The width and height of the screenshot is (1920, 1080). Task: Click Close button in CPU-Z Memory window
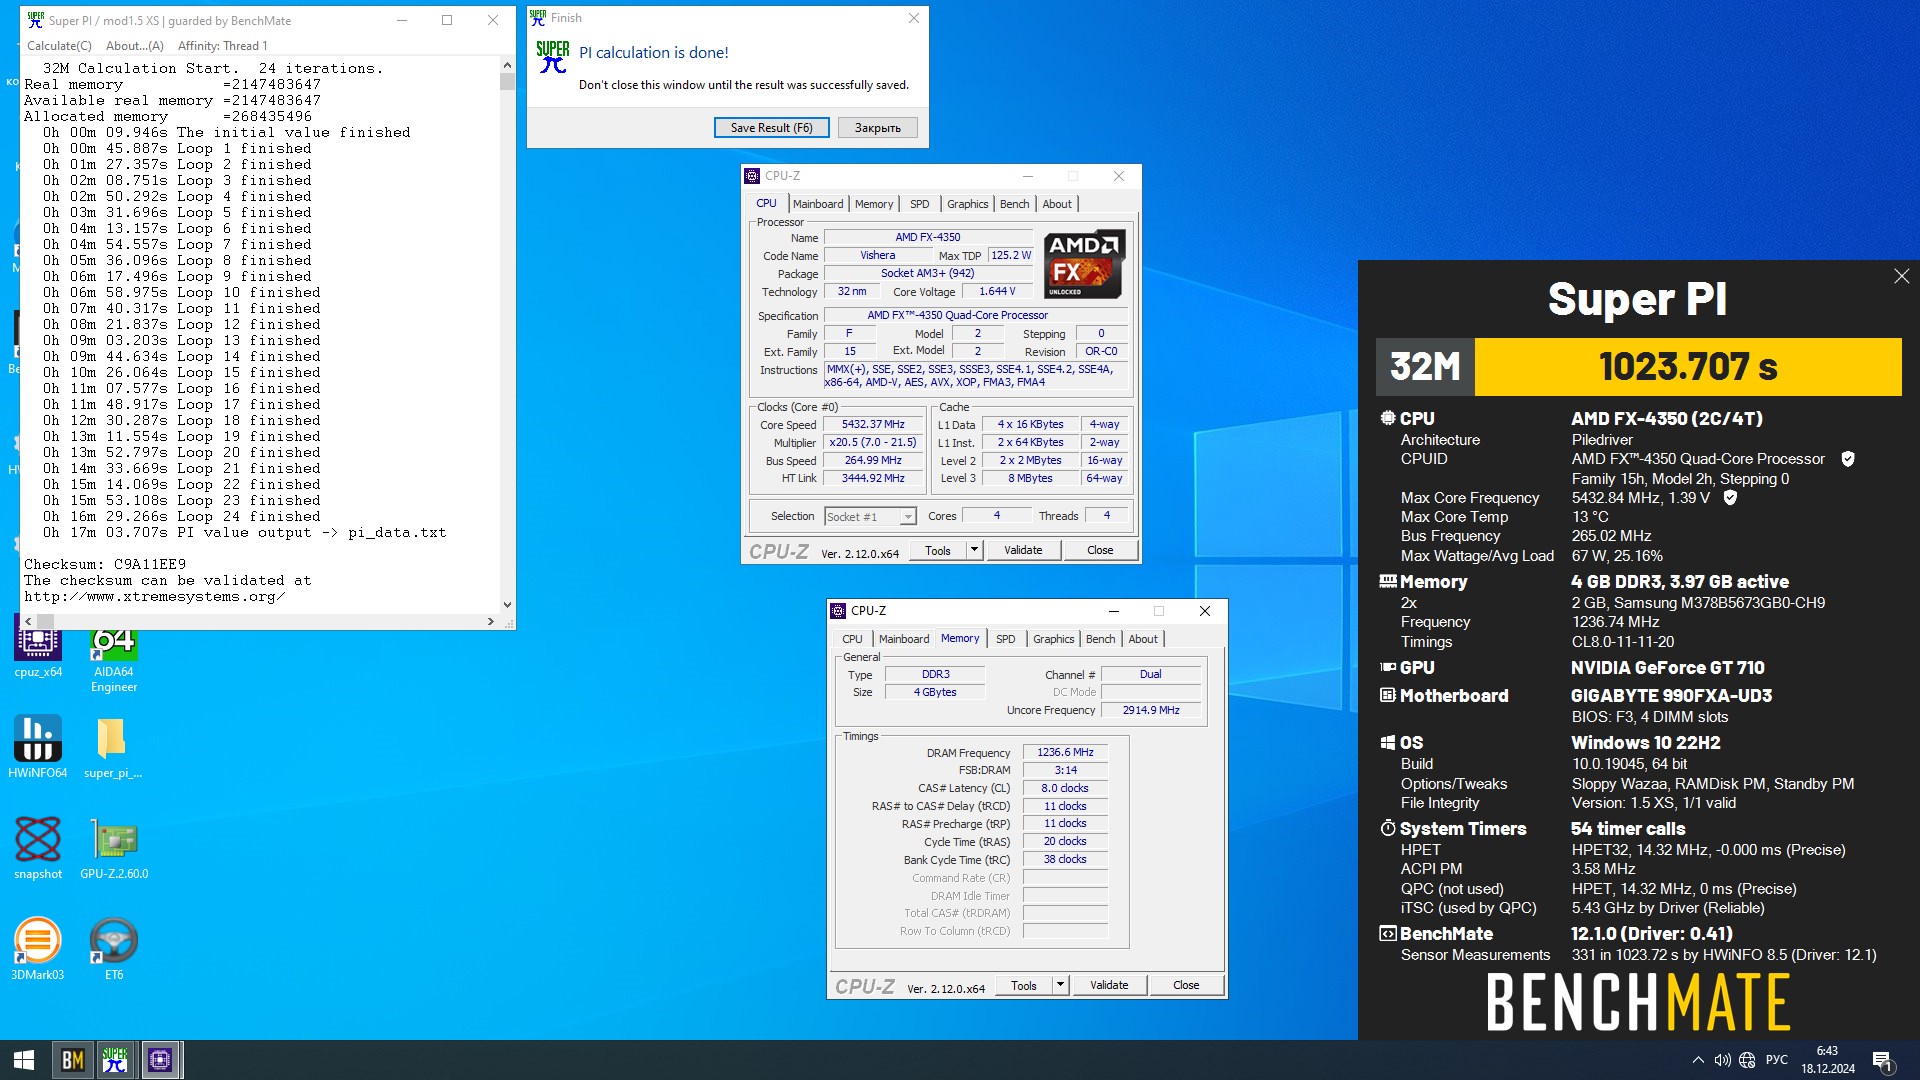click(x=1186, y=985)
